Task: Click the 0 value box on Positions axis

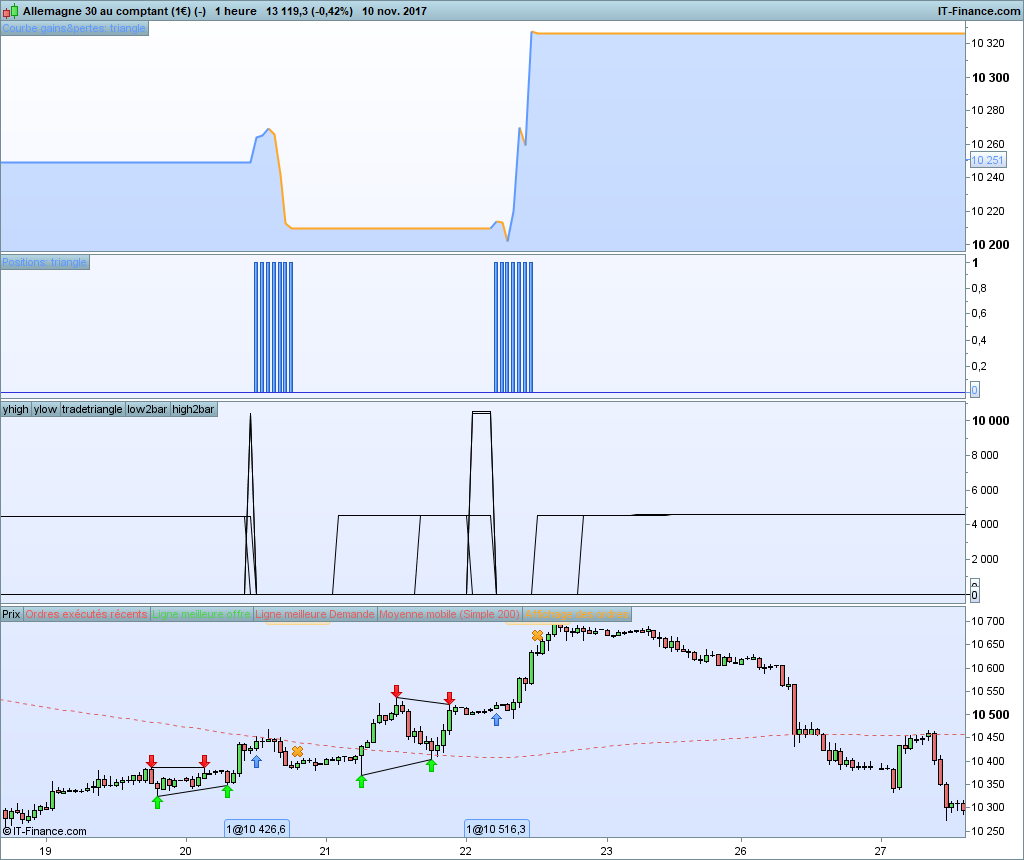Action: pyautogui.click(x=974, y=390)
